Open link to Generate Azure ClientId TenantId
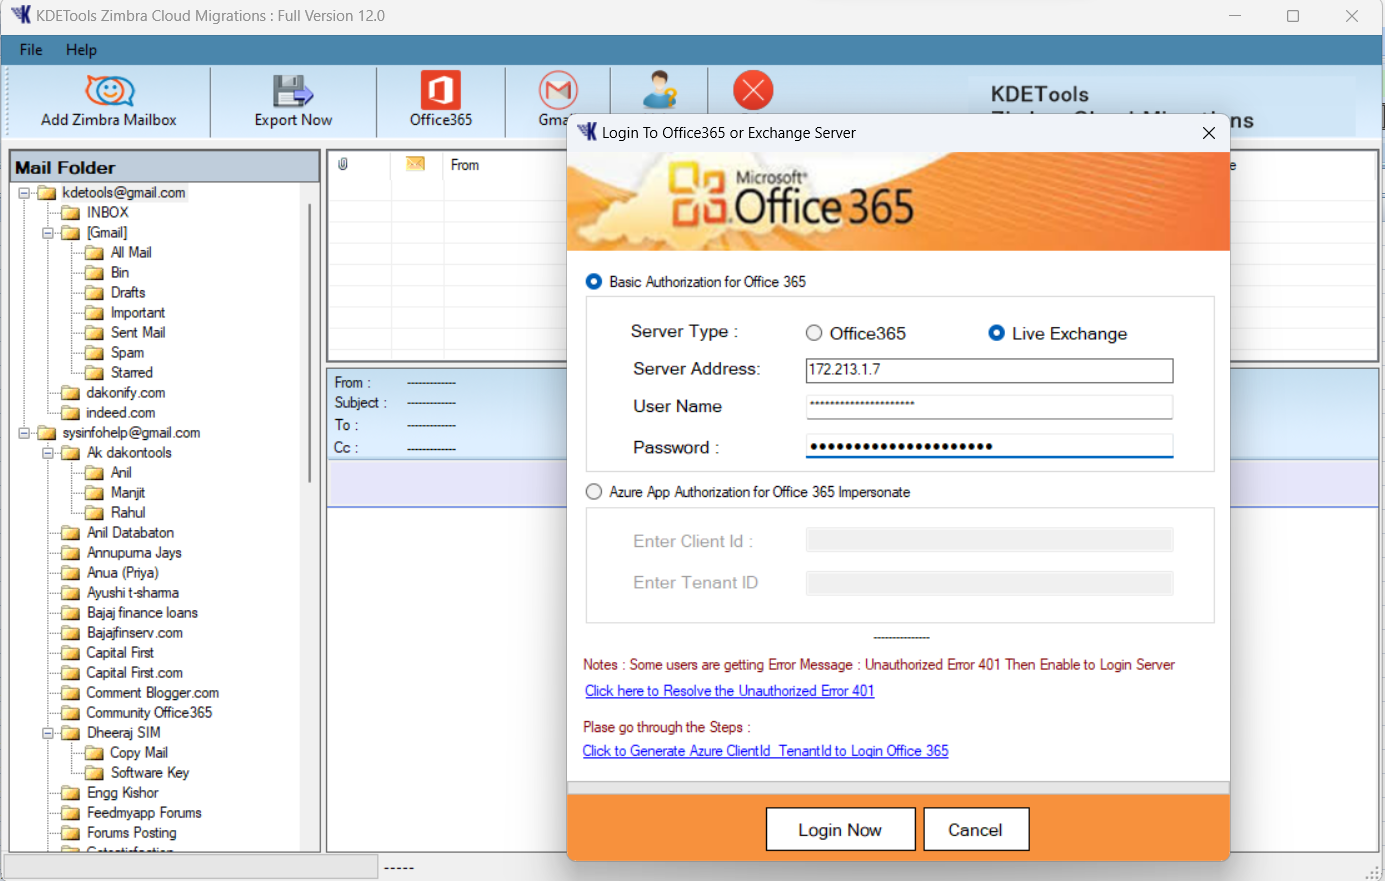Image resolution: width=1385 pixels, height=881 pixels. coord(765,751)
